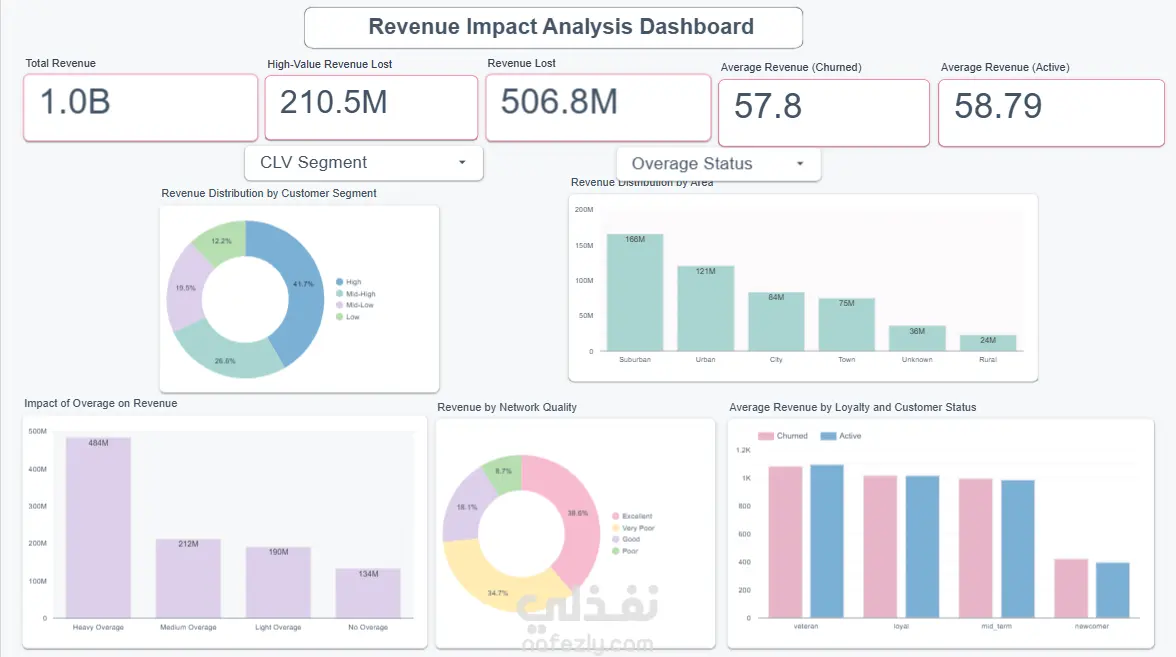Image resolution: width=1176 pixels, height=657 pixels.
Task: Click the Mid-High legend color dot
Action: 340,294
